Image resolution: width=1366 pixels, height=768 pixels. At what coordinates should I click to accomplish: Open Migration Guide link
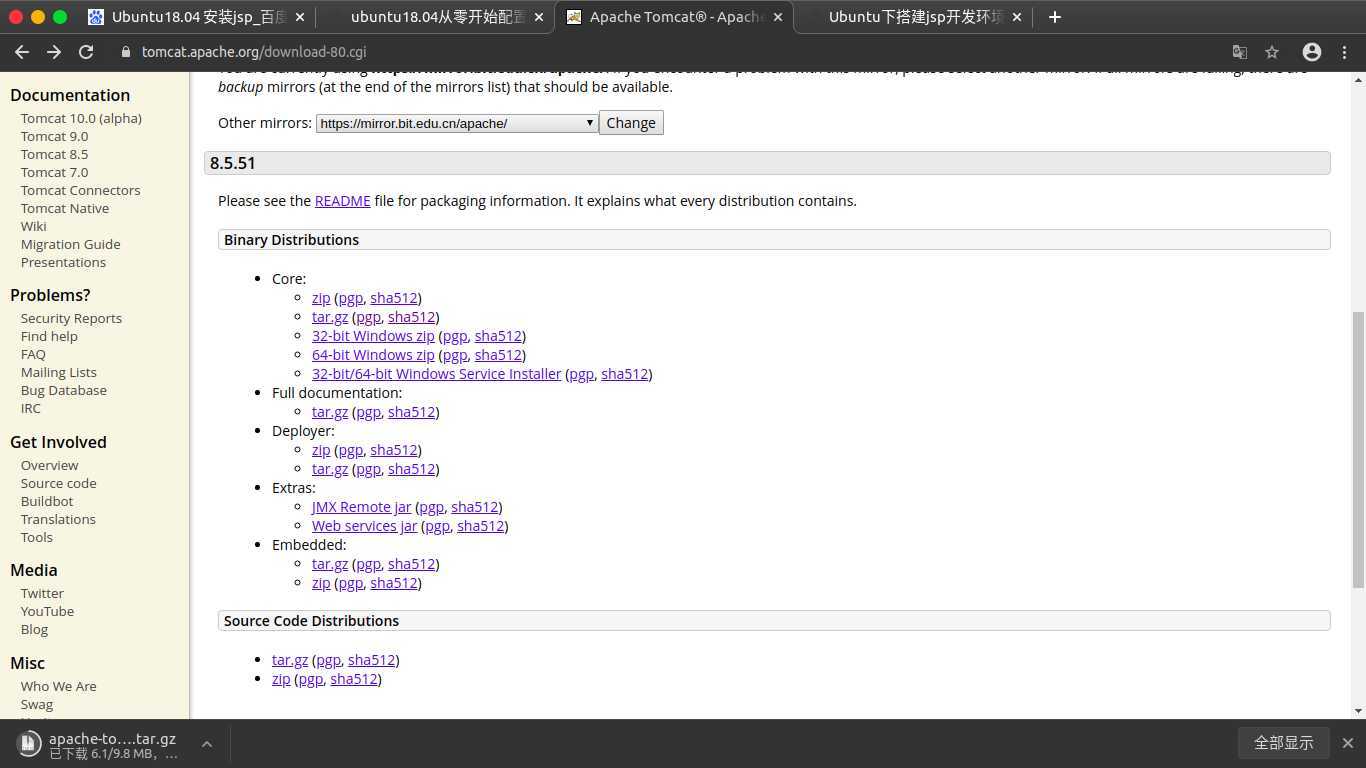(70, 244)
